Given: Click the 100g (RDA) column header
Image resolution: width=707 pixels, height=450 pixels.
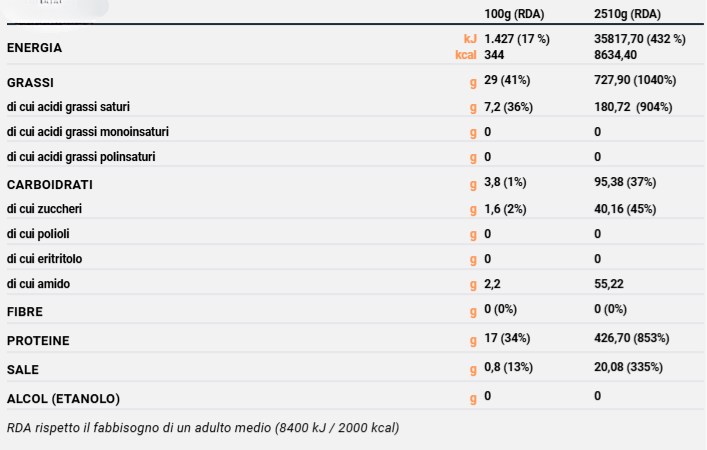Looking at the screenshot, I should click(517, 14).
